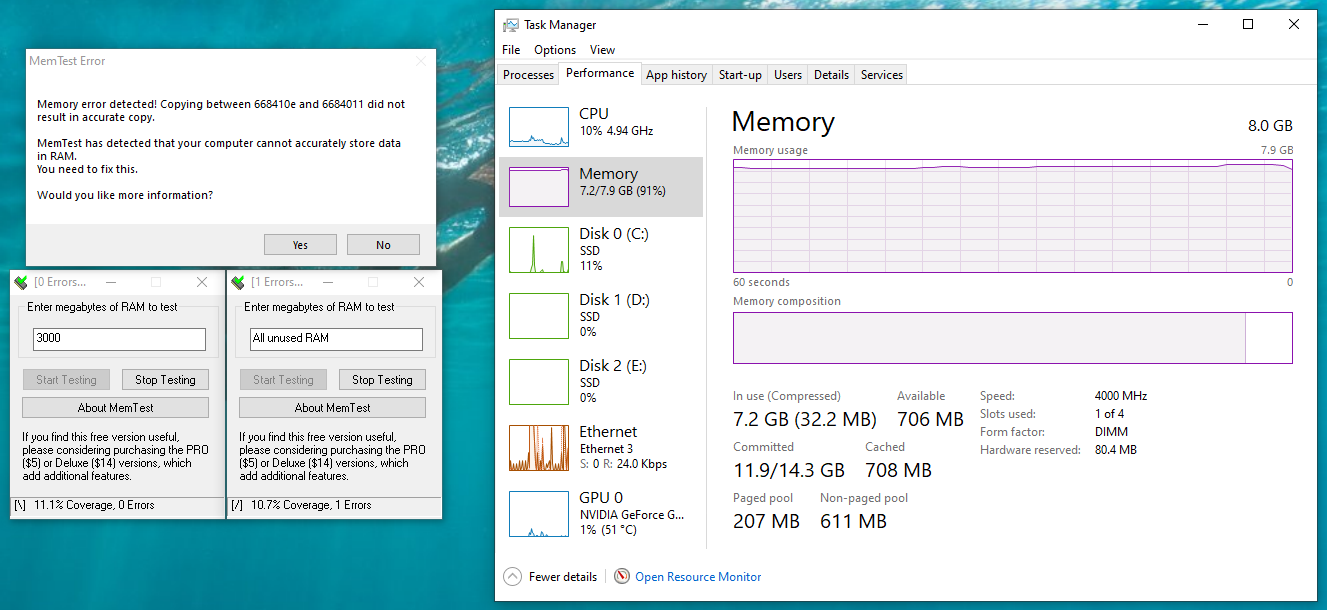Minimize the 1 Errors MemTest window
Screen dimensions: 1327x610
pos(328,282)
